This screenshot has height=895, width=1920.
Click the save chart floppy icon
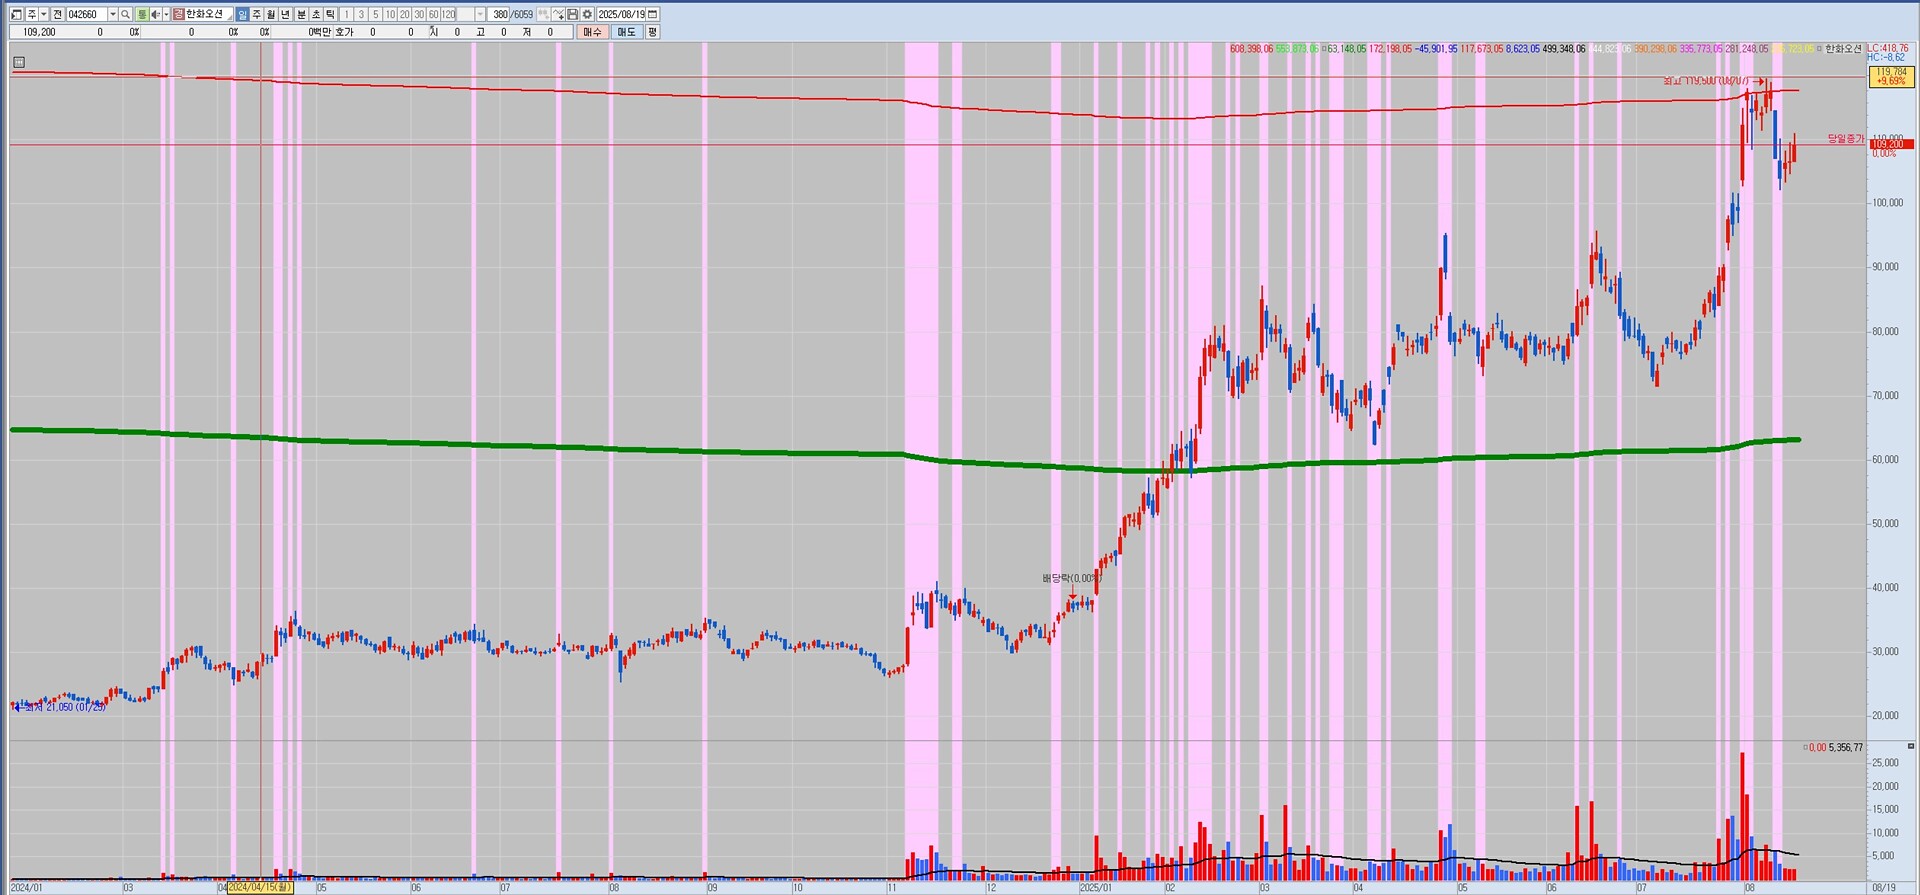coord(573,14)
